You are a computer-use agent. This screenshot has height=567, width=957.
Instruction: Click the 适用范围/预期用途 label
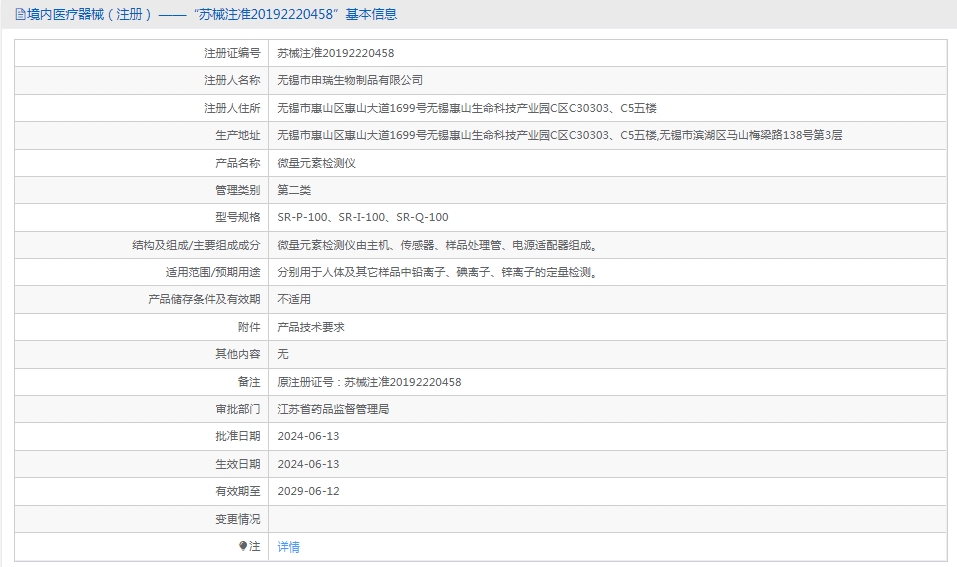tap(213, 272)
